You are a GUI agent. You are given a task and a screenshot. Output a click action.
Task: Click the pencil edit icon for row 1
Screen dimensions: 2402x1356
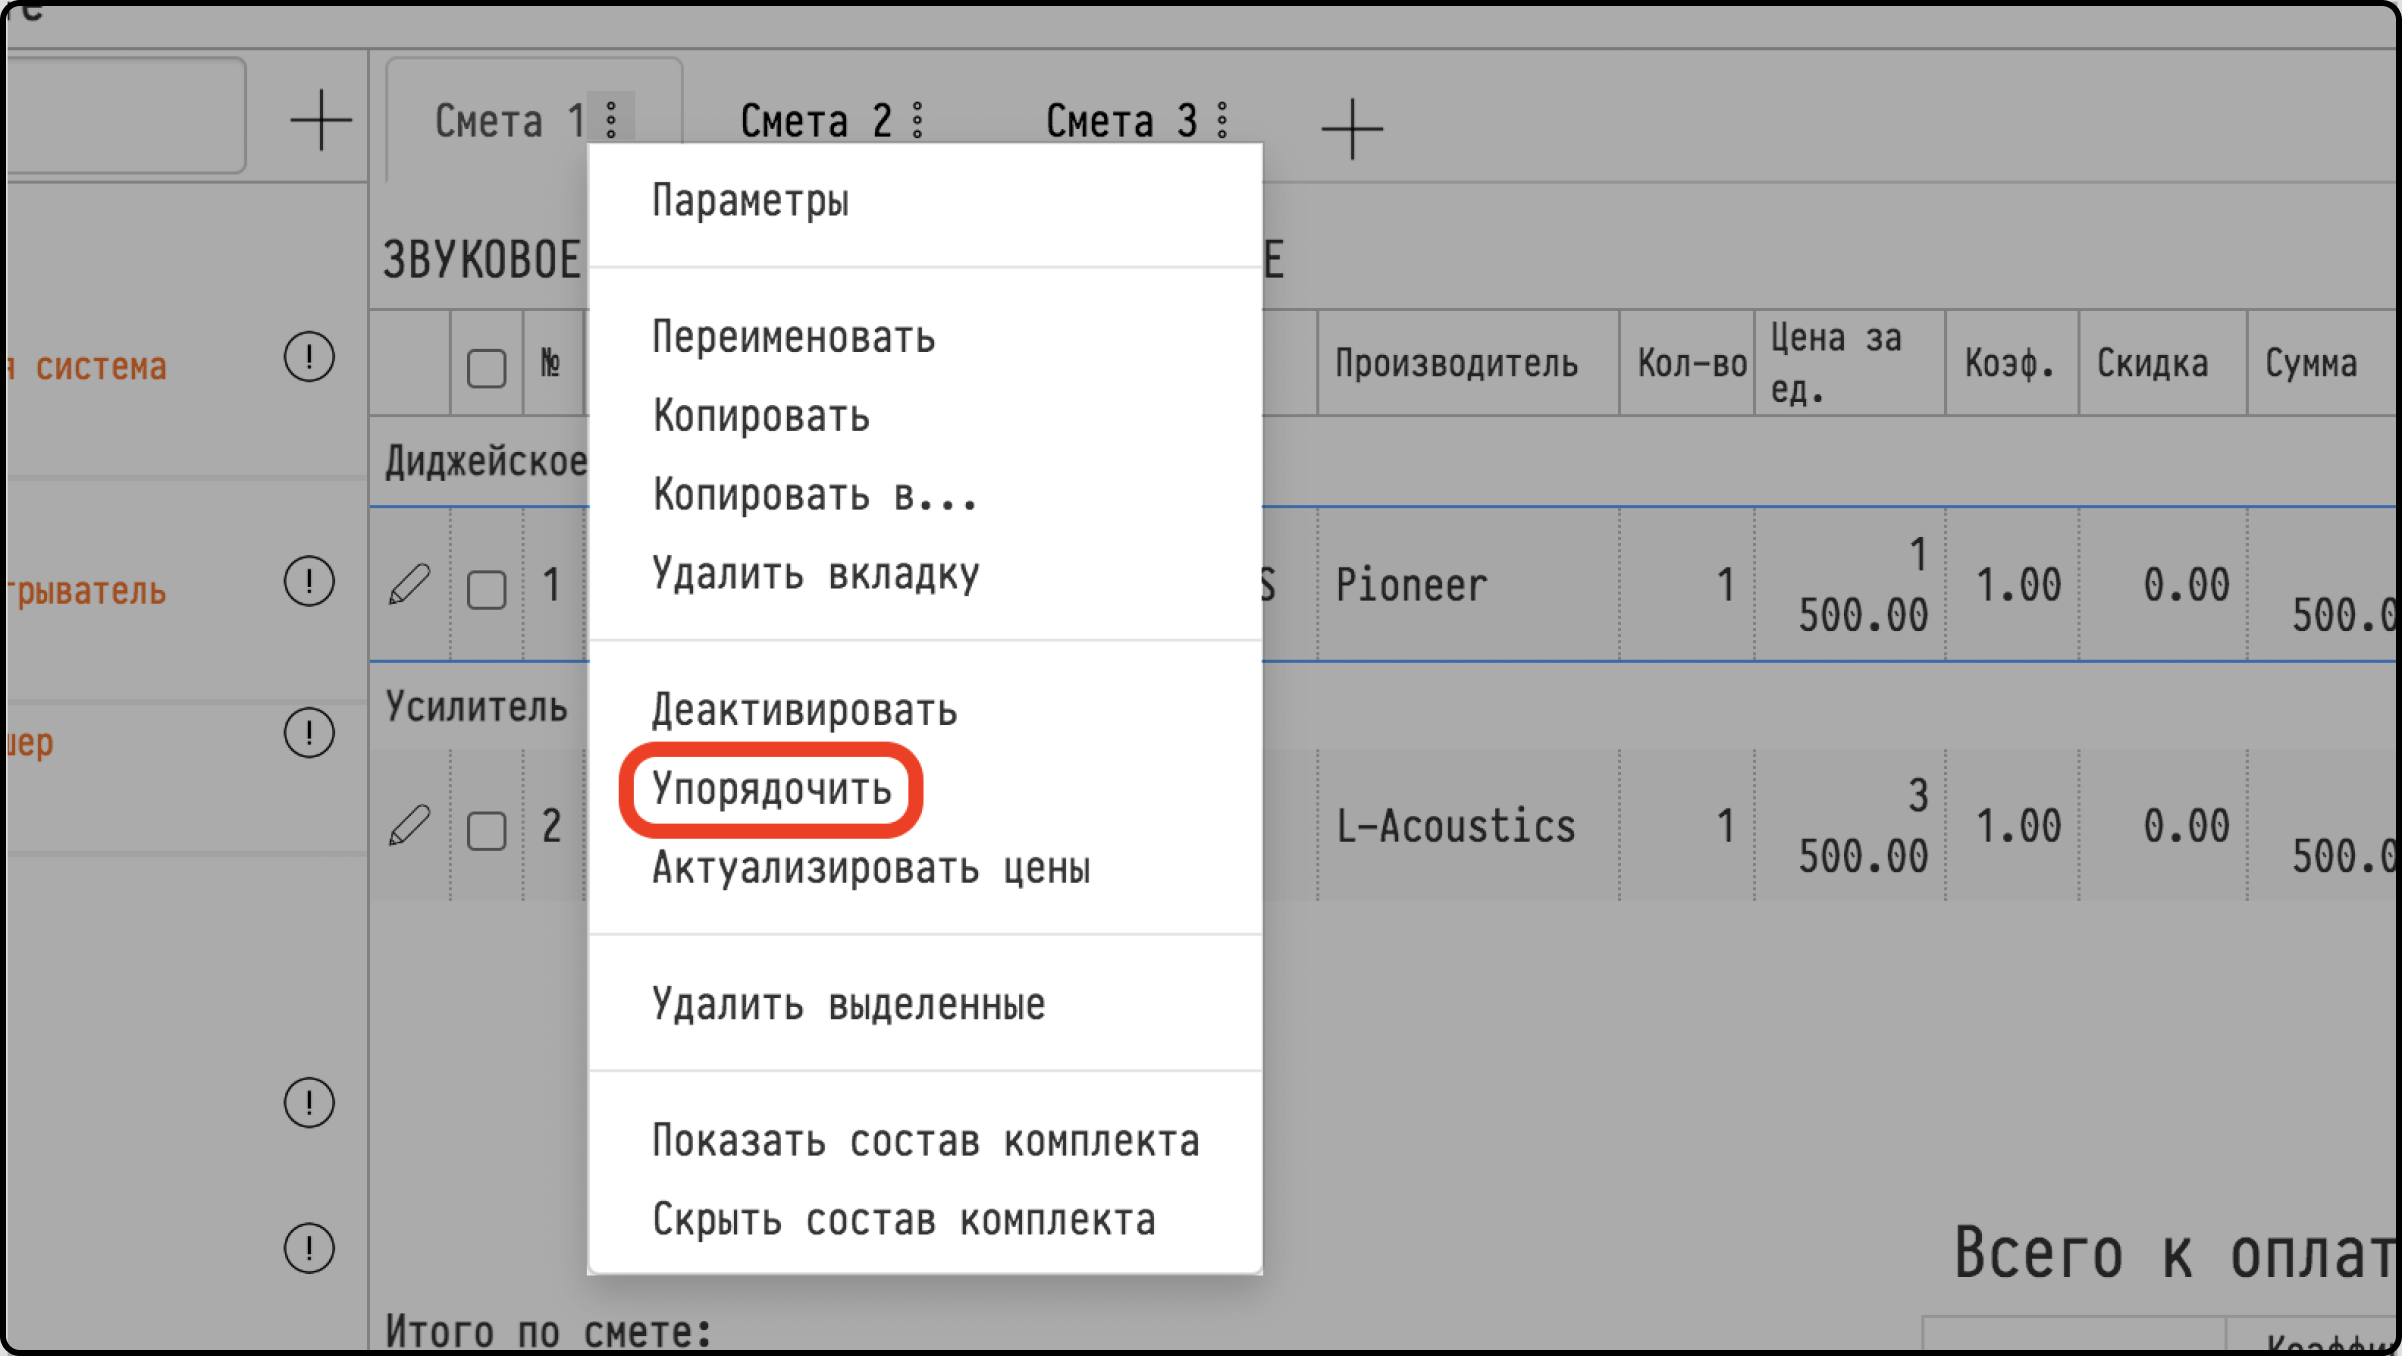pyautogui.click(x=409, y=584)
